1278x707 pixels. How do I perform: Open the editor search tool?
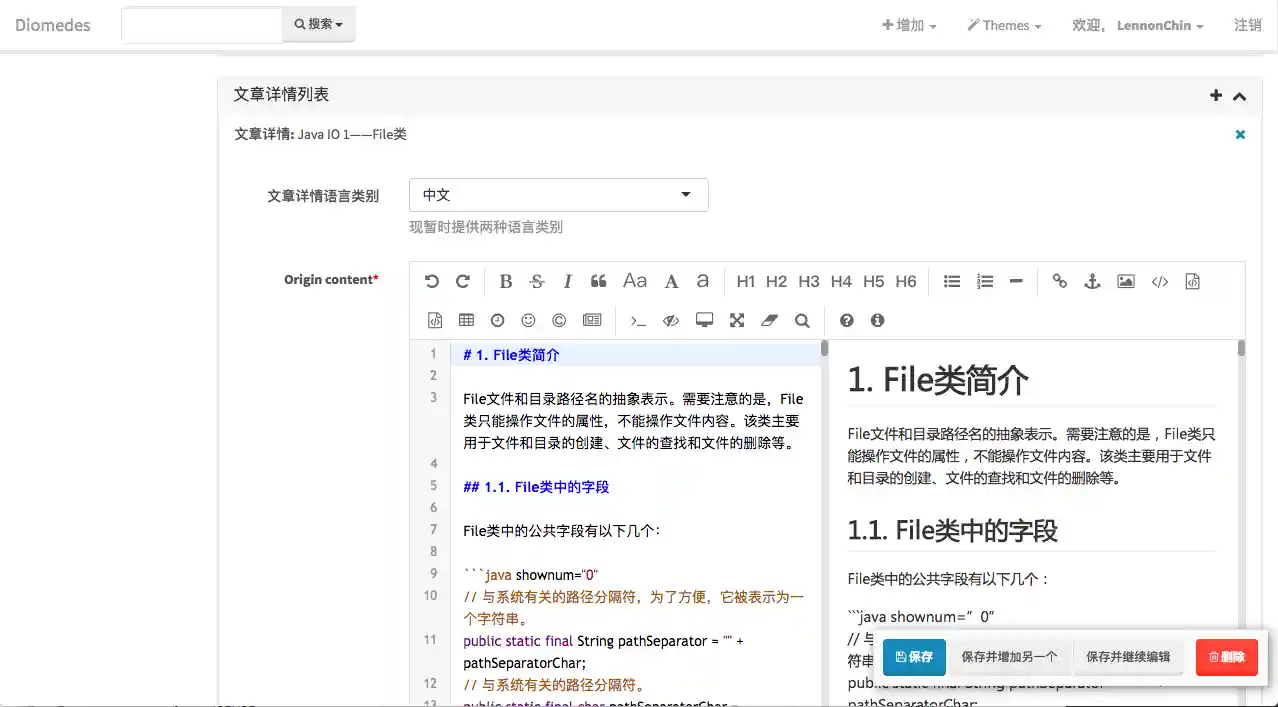pos(801,320)
